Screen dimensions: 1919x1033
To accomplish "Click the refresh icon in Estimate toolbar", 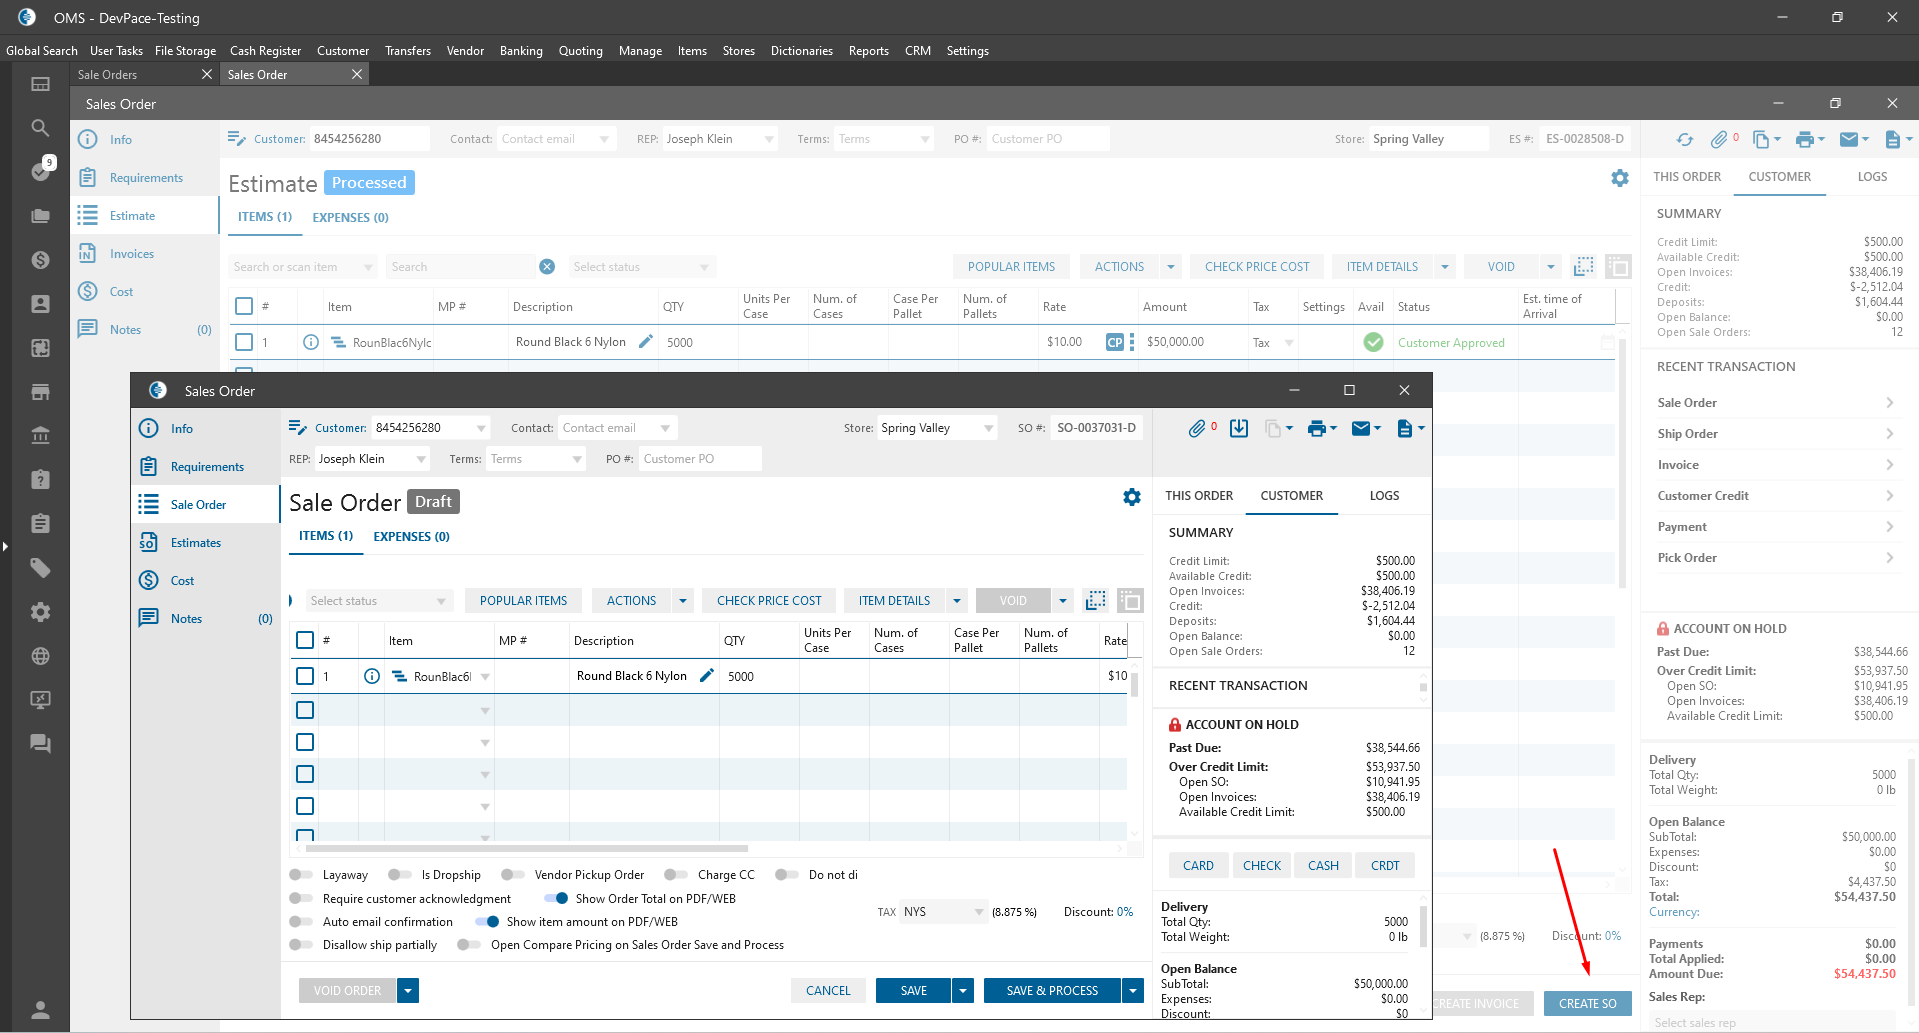I will coord(1685,140).
